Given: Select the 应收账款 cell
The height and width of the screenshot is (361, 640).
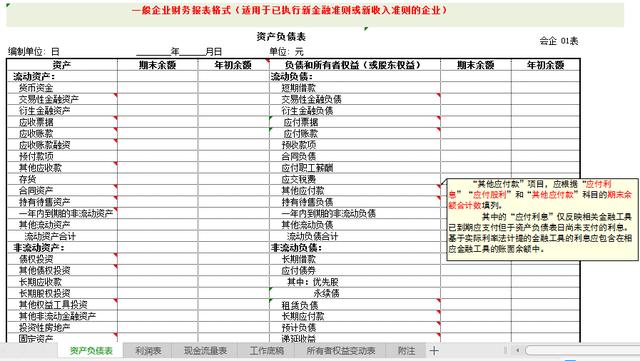Looking at the screenshot, I should [62, 133].
